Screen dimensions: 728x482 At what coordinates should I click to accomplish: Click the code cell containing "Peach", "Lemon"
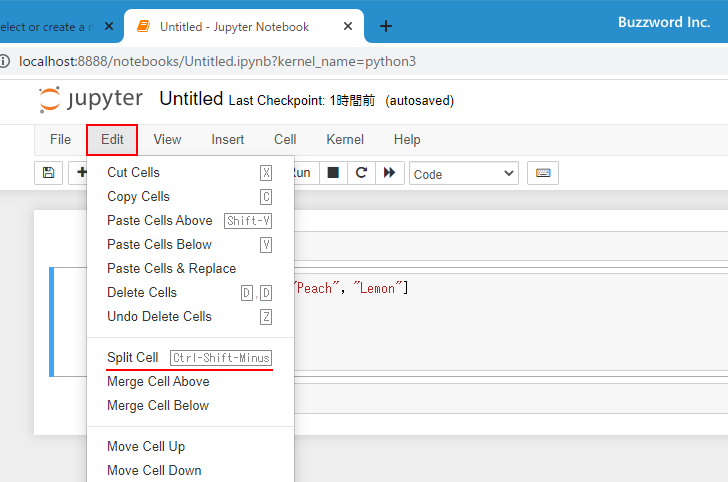(511, 322)
